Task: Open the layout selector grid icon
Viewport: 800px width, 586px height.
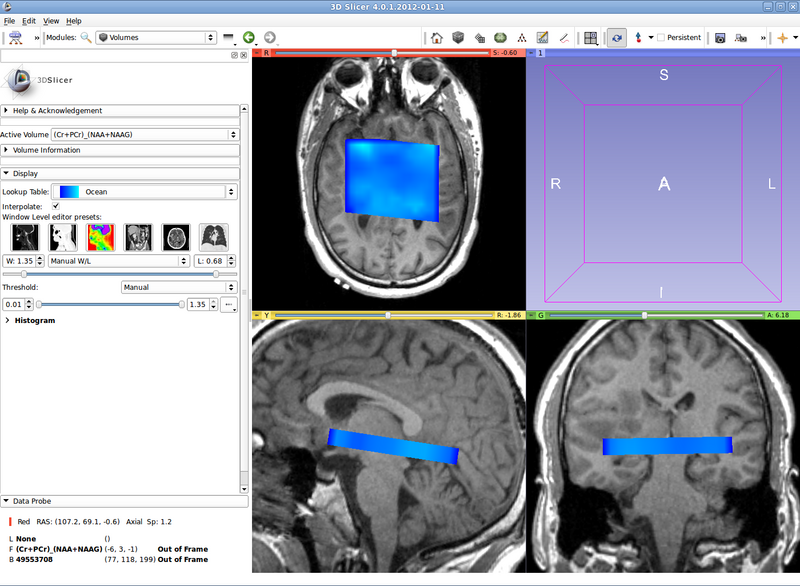Action: click(589, 38)
